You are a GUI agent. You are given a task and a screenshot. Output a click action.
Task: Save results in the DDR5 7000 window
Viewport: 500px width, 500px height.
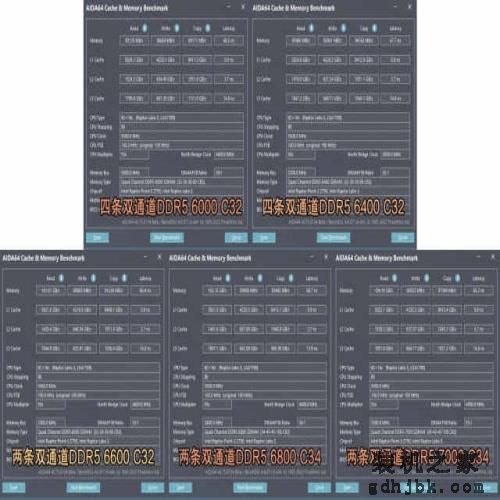tap(347, 488)
